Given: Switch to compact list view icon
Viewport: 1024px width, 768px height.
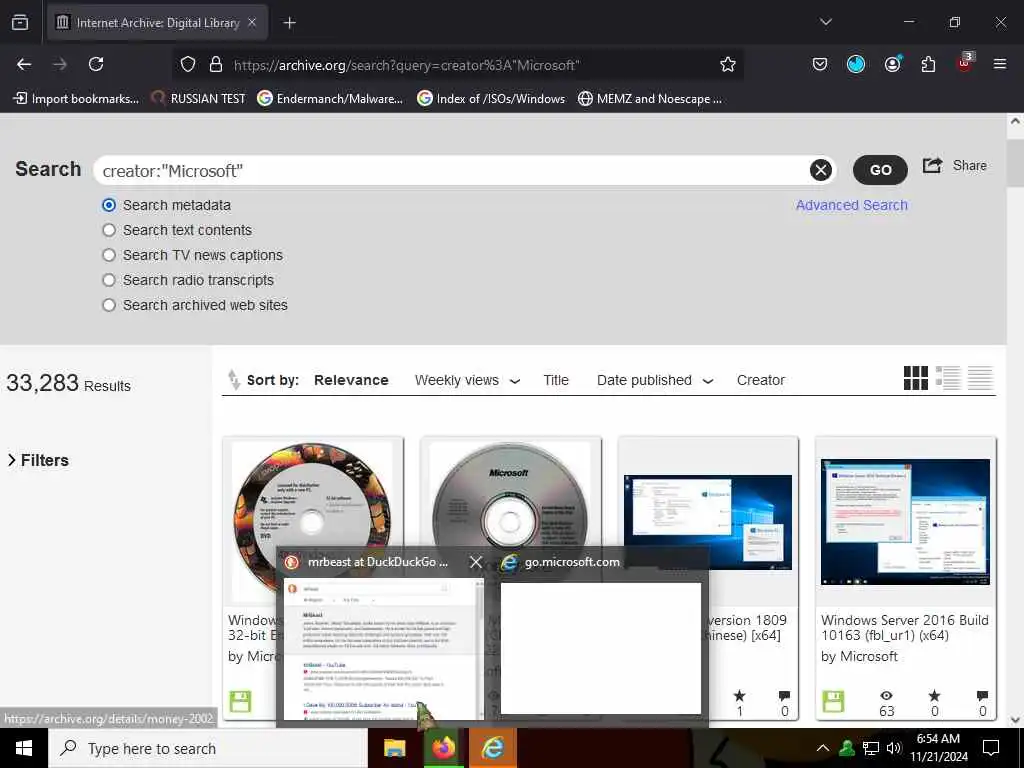Looking at the screenshot, I should [980, 378].
